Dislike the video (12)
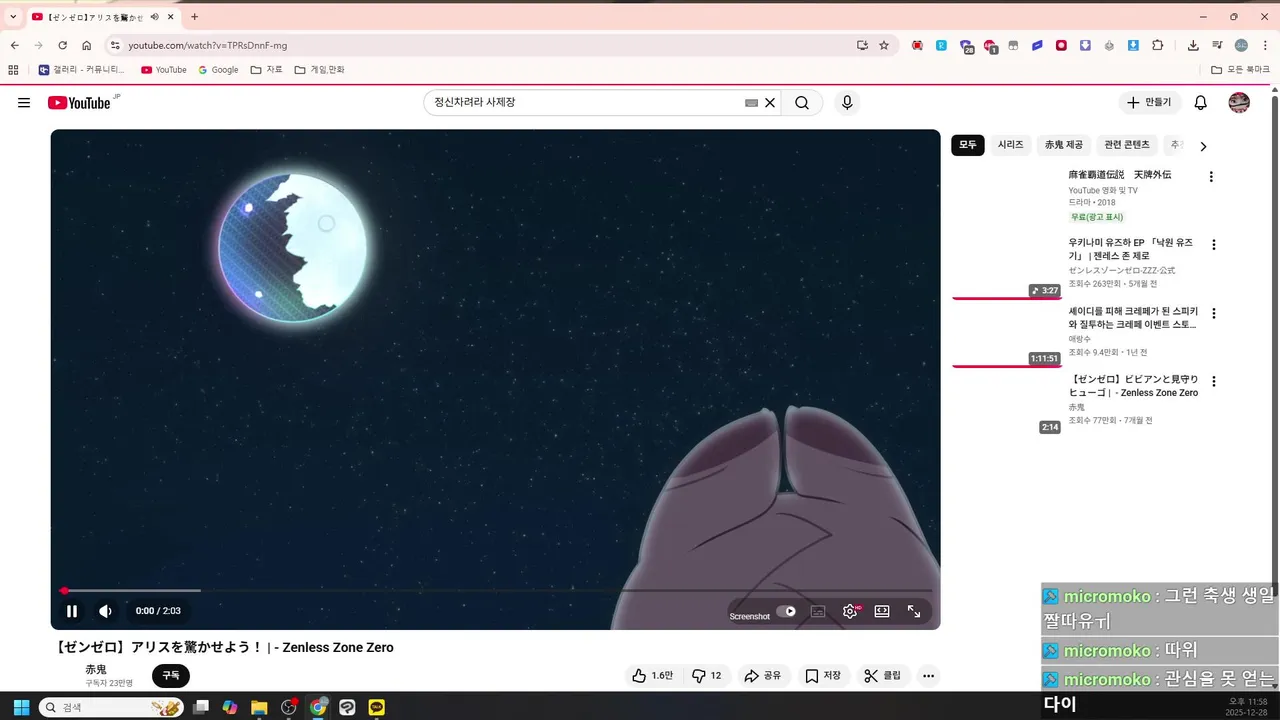Screen dimensions: 1280x720 706,676
